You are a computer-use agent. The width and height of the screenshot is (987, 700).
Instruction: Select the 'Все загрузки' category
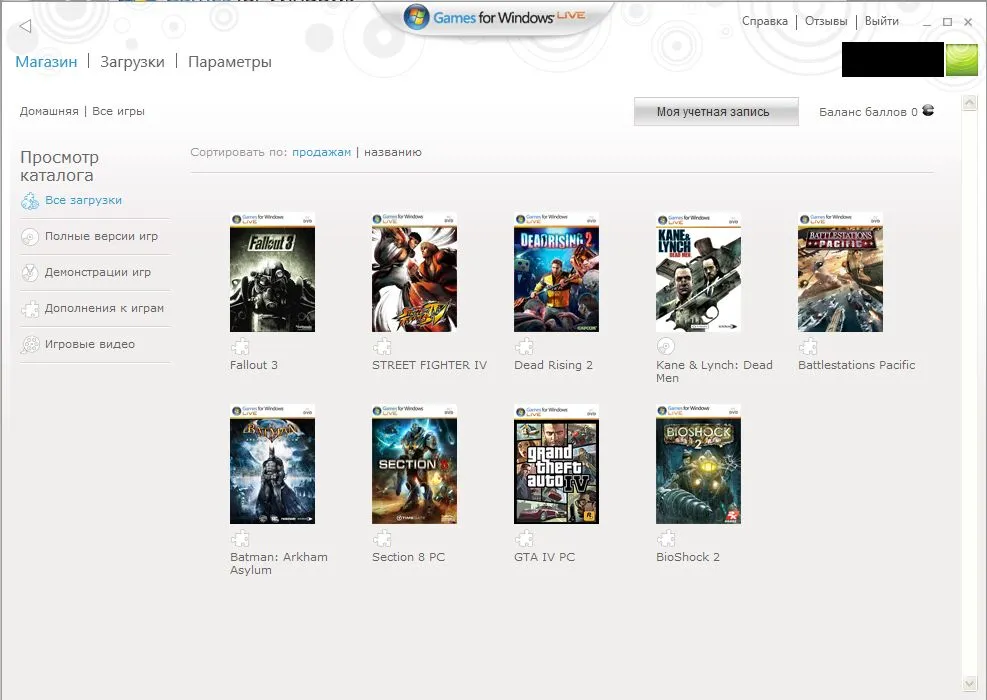[84, 200]
